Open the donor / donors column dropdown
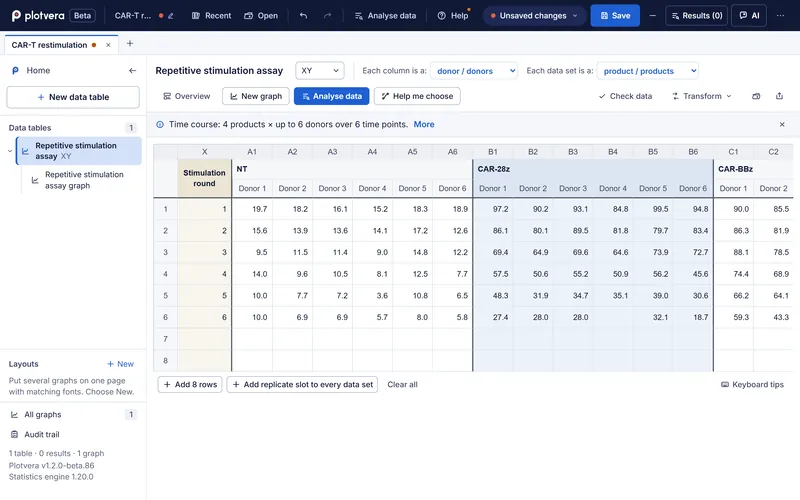The image size is (800, 500). 474,71
